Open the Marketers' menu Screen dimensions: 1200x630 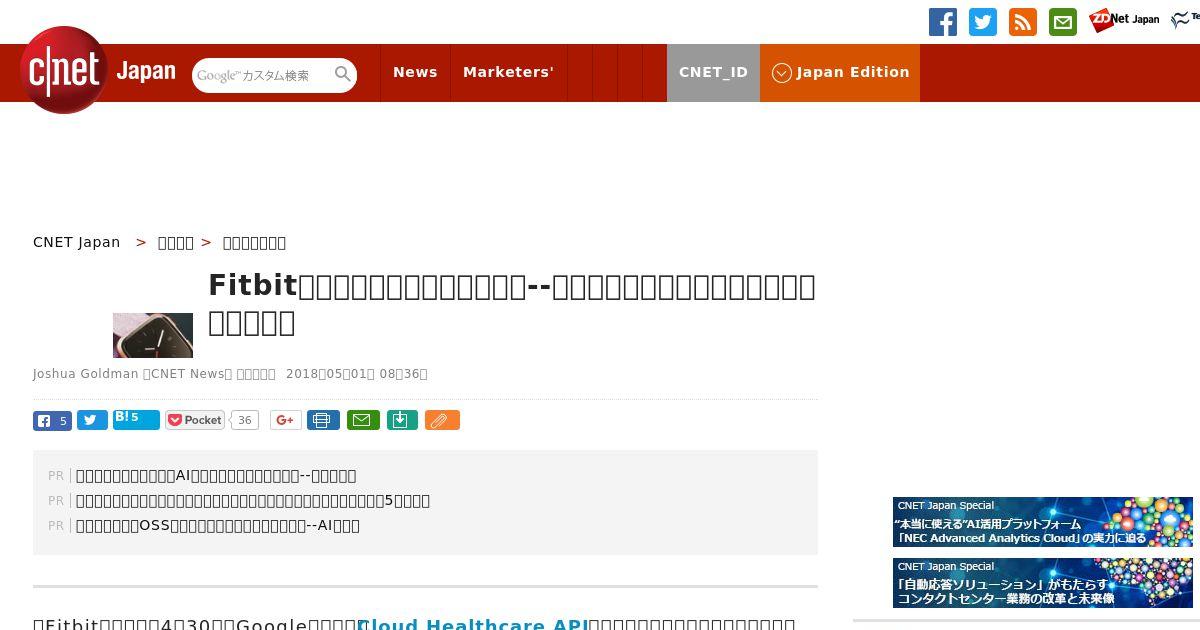tap(508, 72)
